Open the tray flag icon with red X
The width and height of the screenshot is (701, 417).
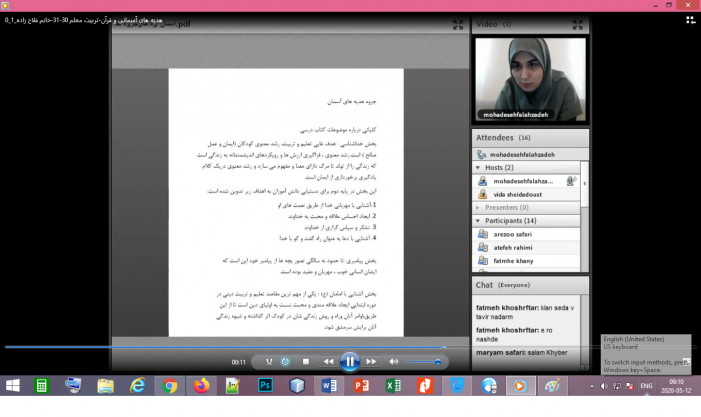point(629,386)
